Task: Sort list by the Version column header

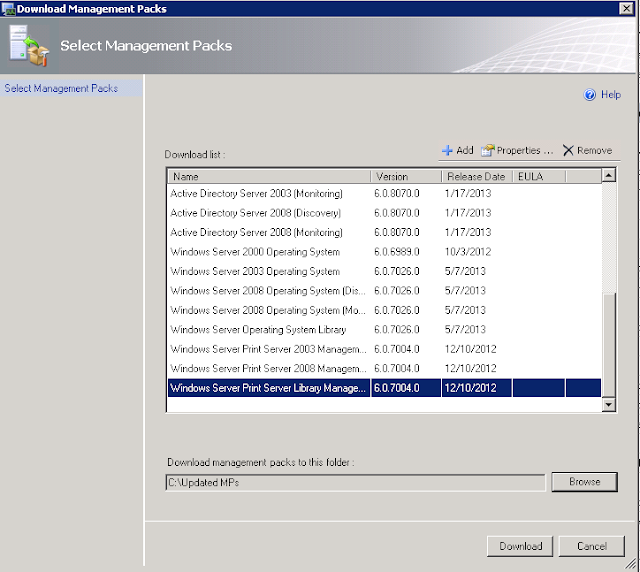Action: 406,176
